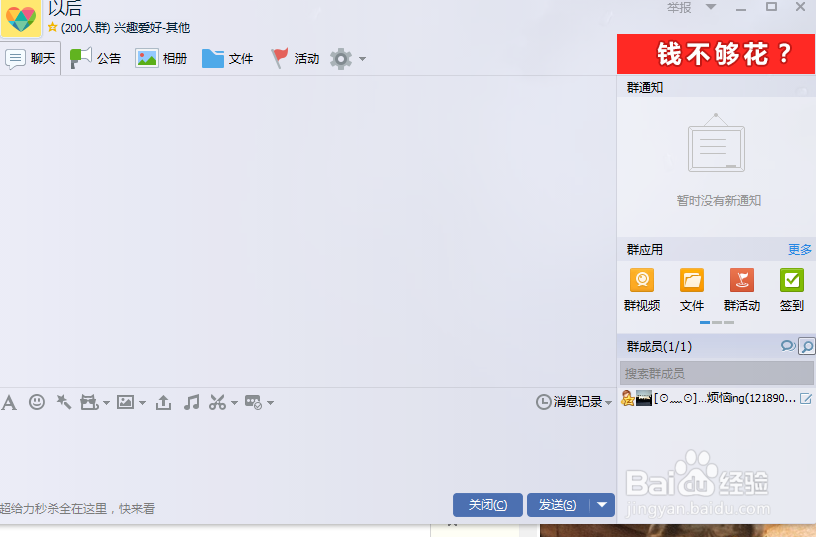Click the 群通知 panel header
Screen dimensions: 816x537
pyautogui.click(x=645, y=87)
